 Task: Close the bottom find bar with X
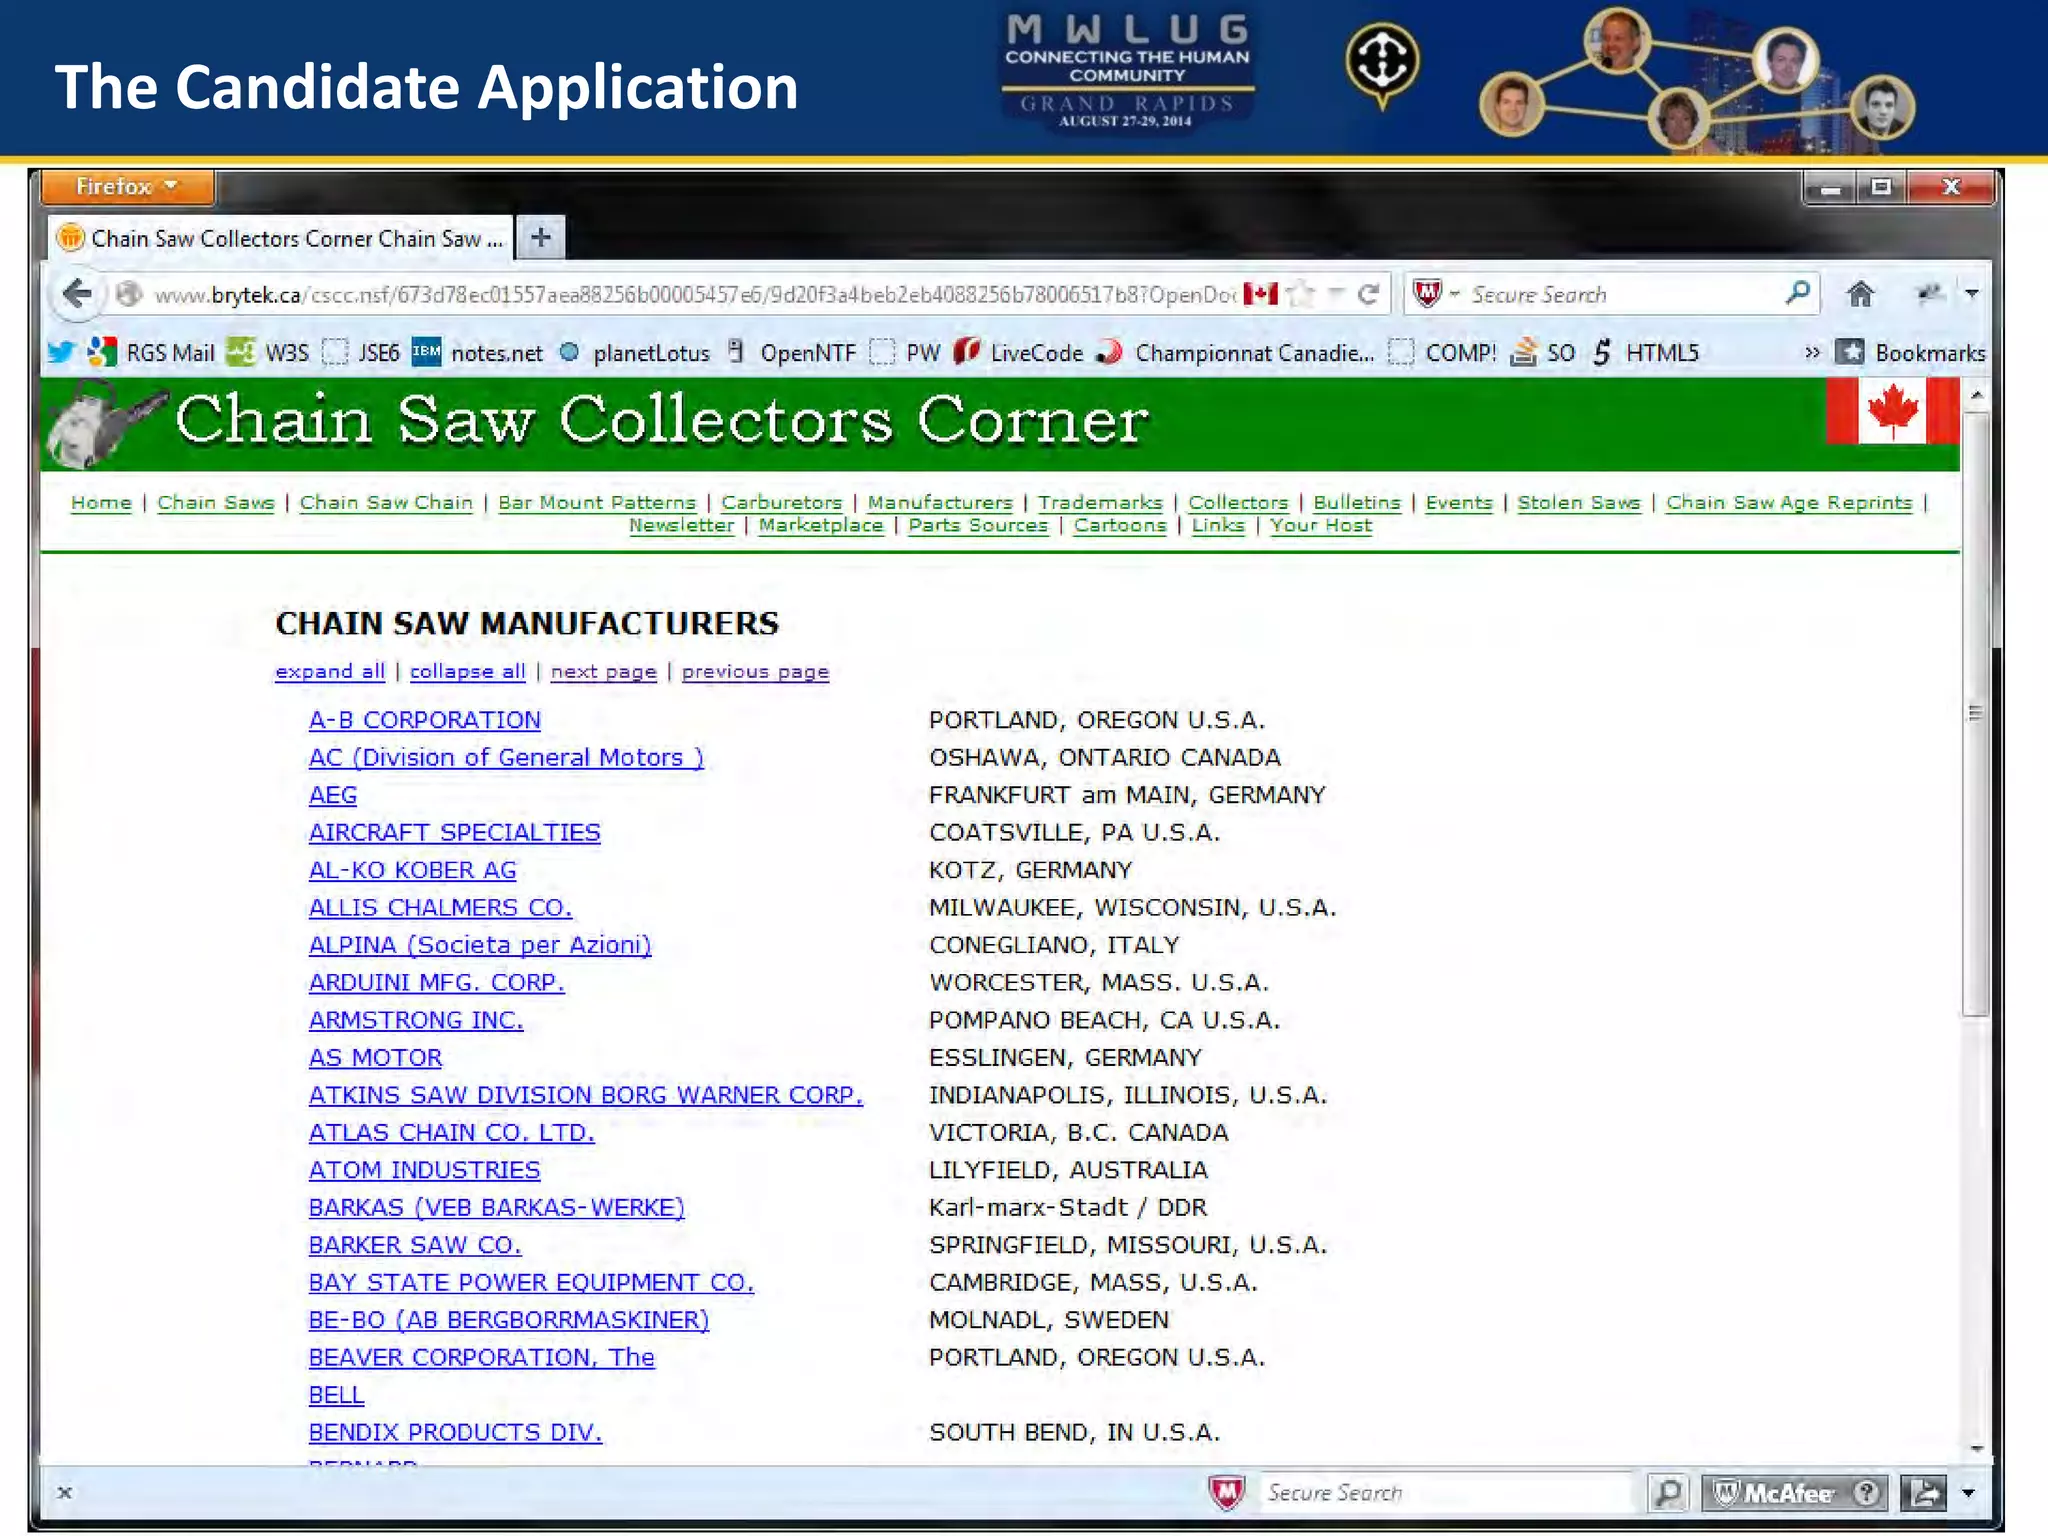[65, 1493]
